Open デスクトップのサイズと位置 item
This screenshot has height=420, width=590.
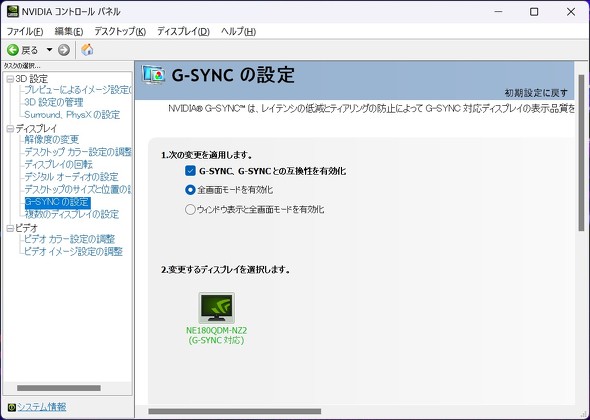tap(78, 189)
